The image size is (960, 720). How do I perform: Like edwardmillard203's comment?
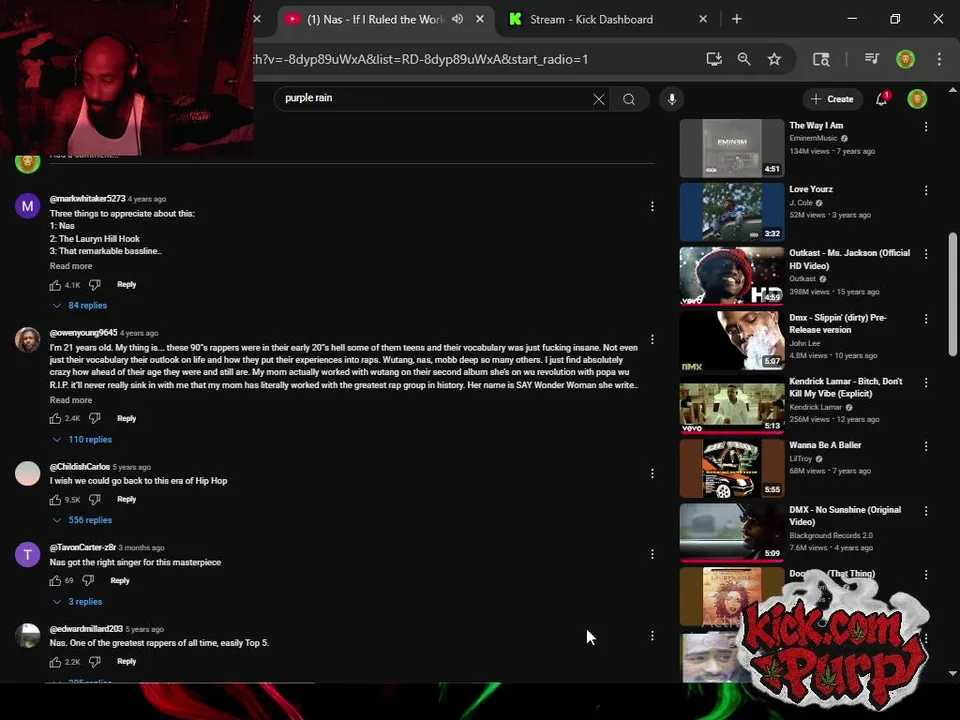pyautogui.click(x=55, y=662)
